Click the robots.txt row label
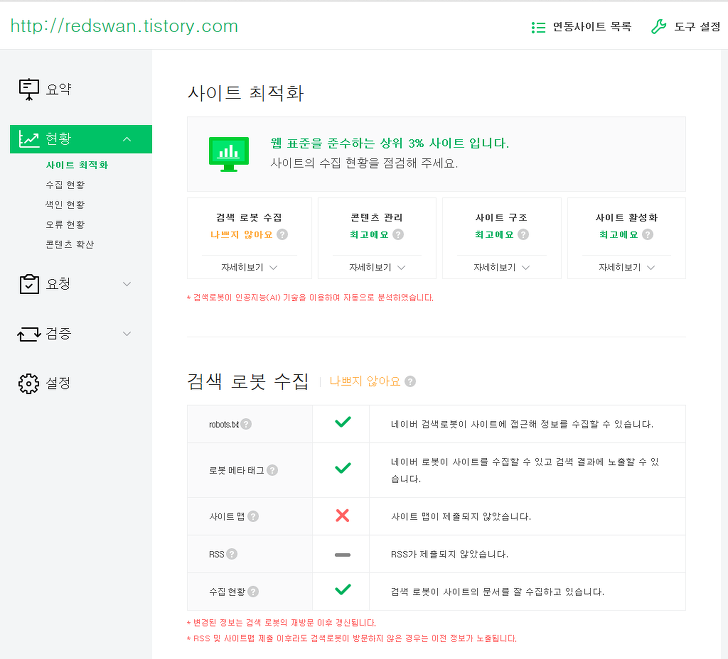The image size is (728, 659). coord(224,424)
